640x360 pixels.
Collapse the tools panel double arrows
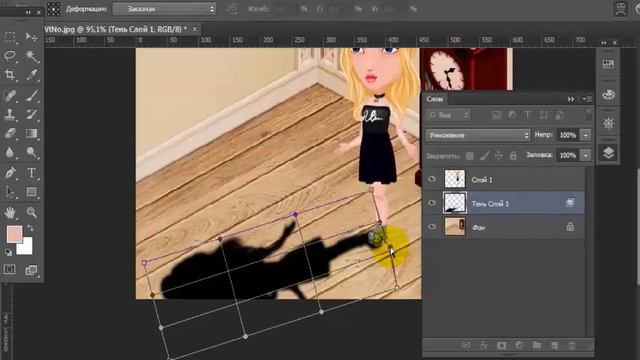(28, 13)
